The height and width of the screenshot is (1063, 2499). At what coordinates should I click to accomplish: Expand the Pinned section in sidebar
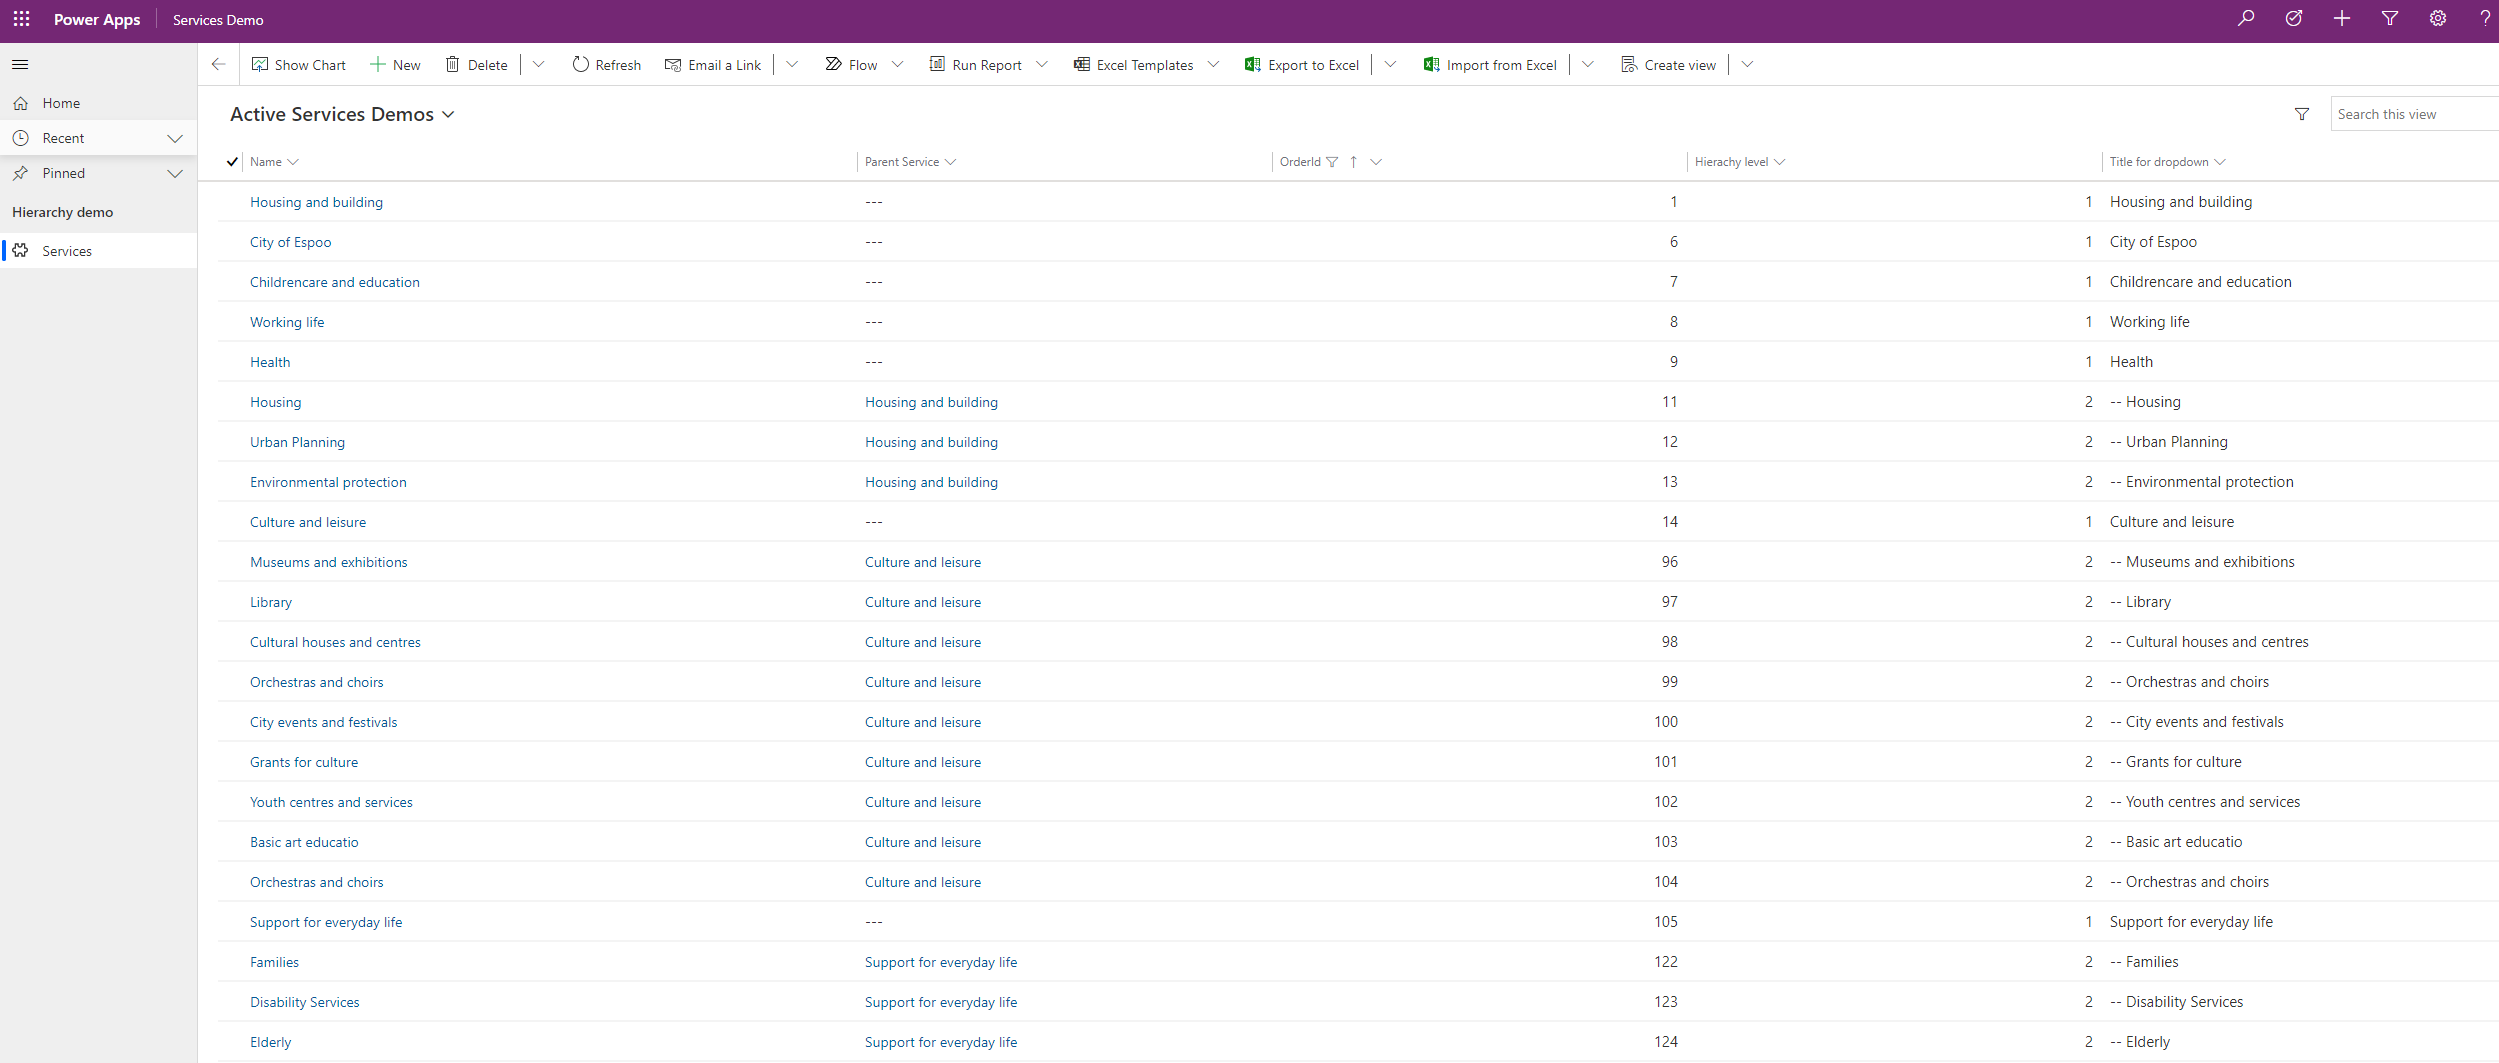(x=175, y=174)
